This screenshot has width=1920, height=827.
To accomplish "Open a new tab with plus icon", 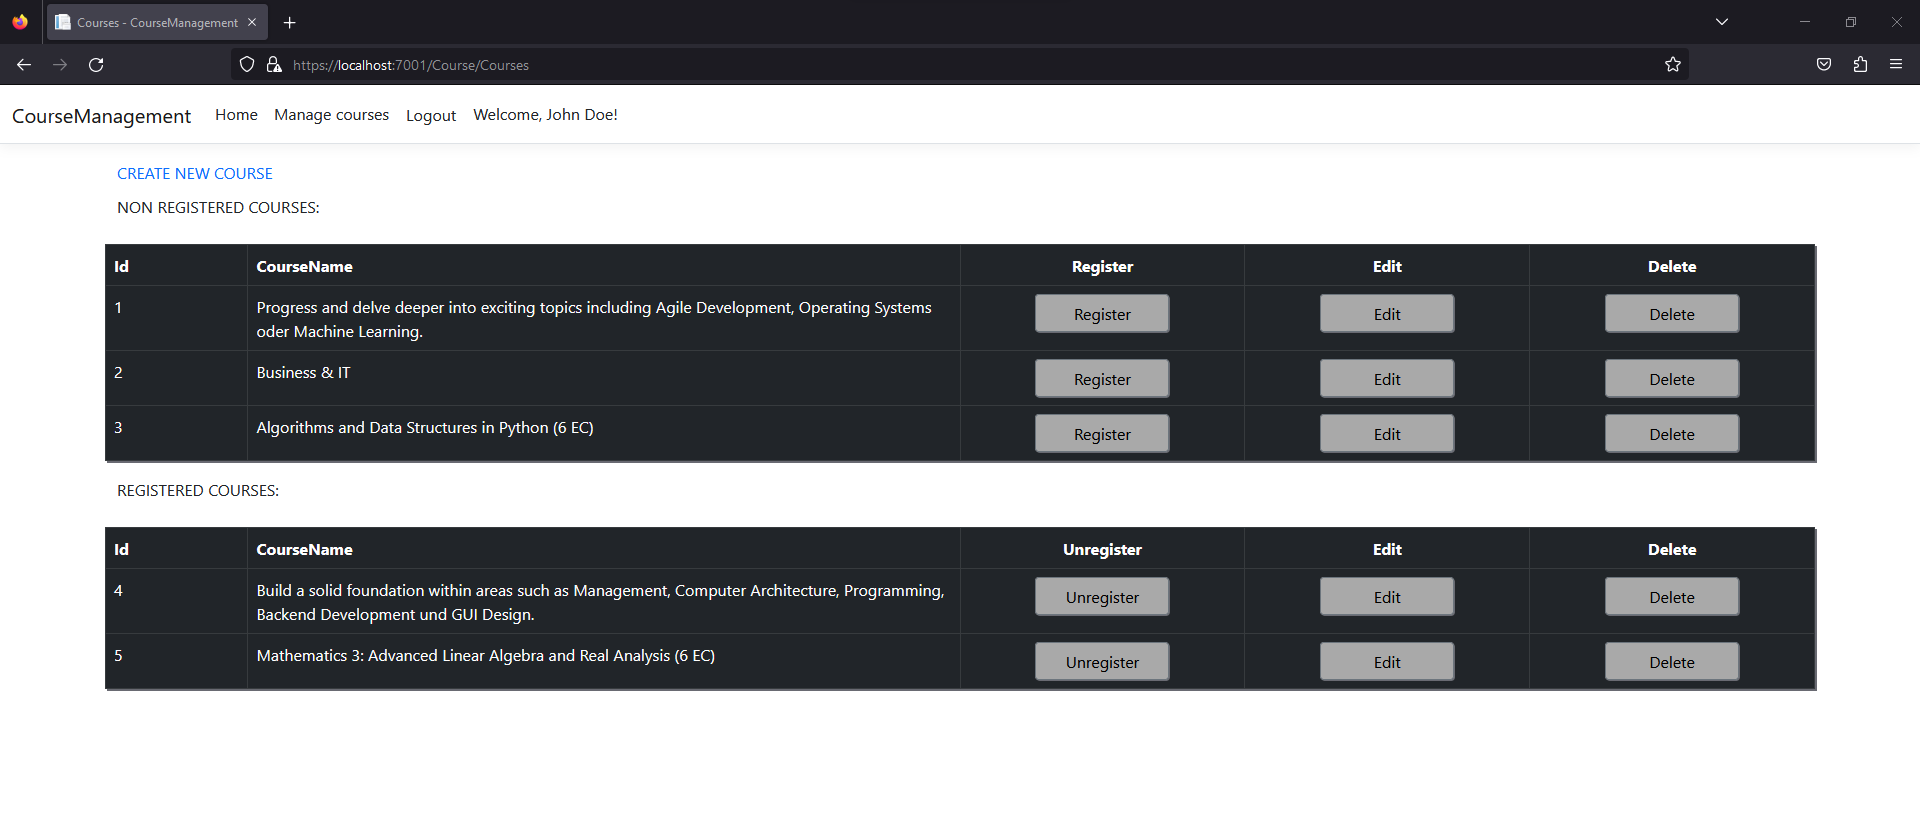I will pyautogui.click(x=290, y=22).
